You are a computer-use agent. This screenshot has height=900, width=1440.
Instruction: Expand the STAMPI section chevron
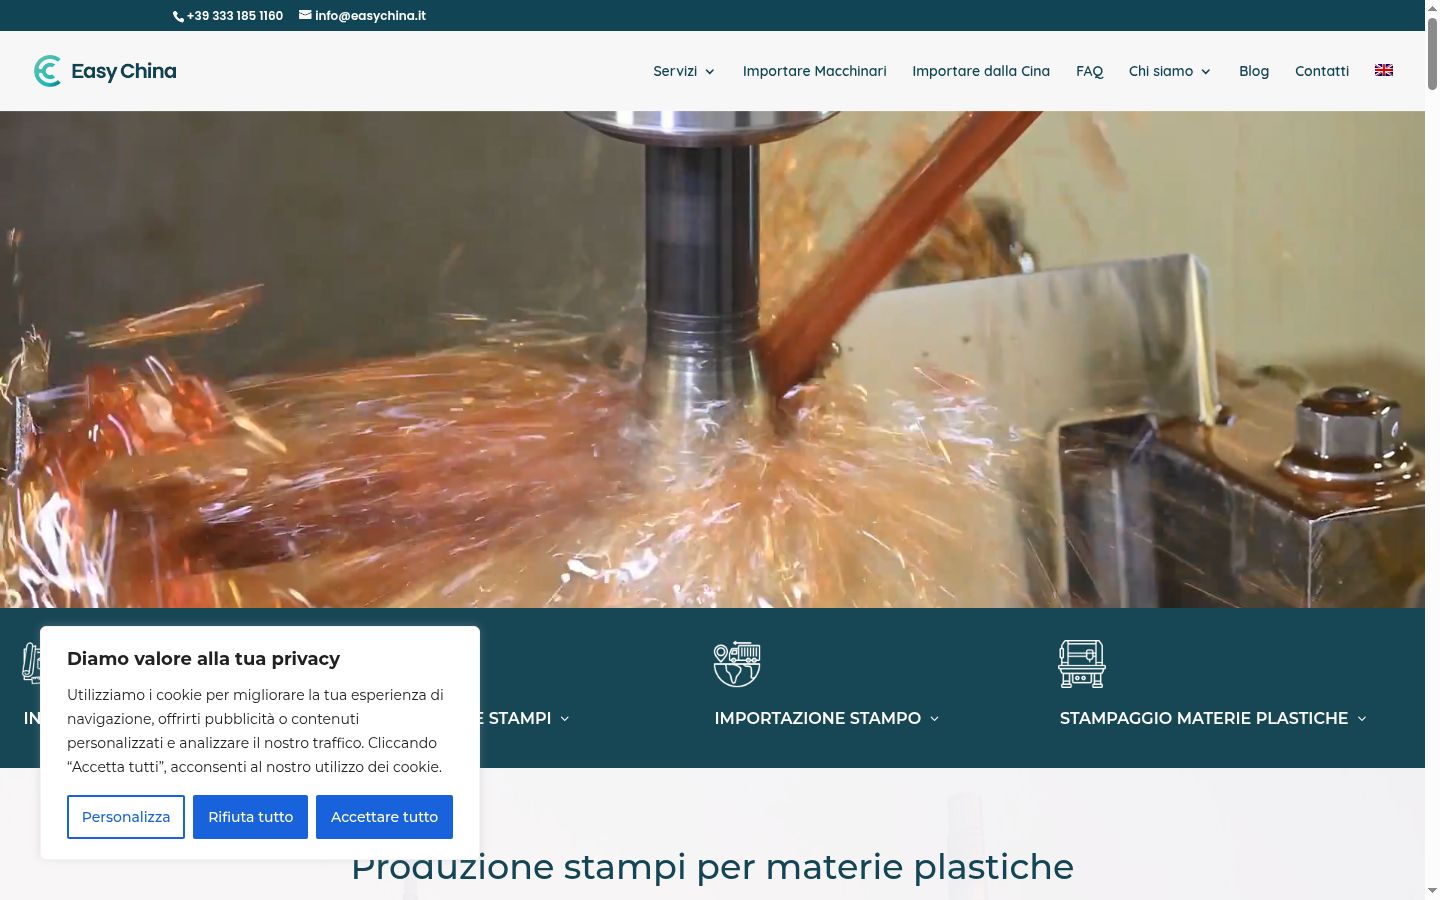tap(565, 719)
